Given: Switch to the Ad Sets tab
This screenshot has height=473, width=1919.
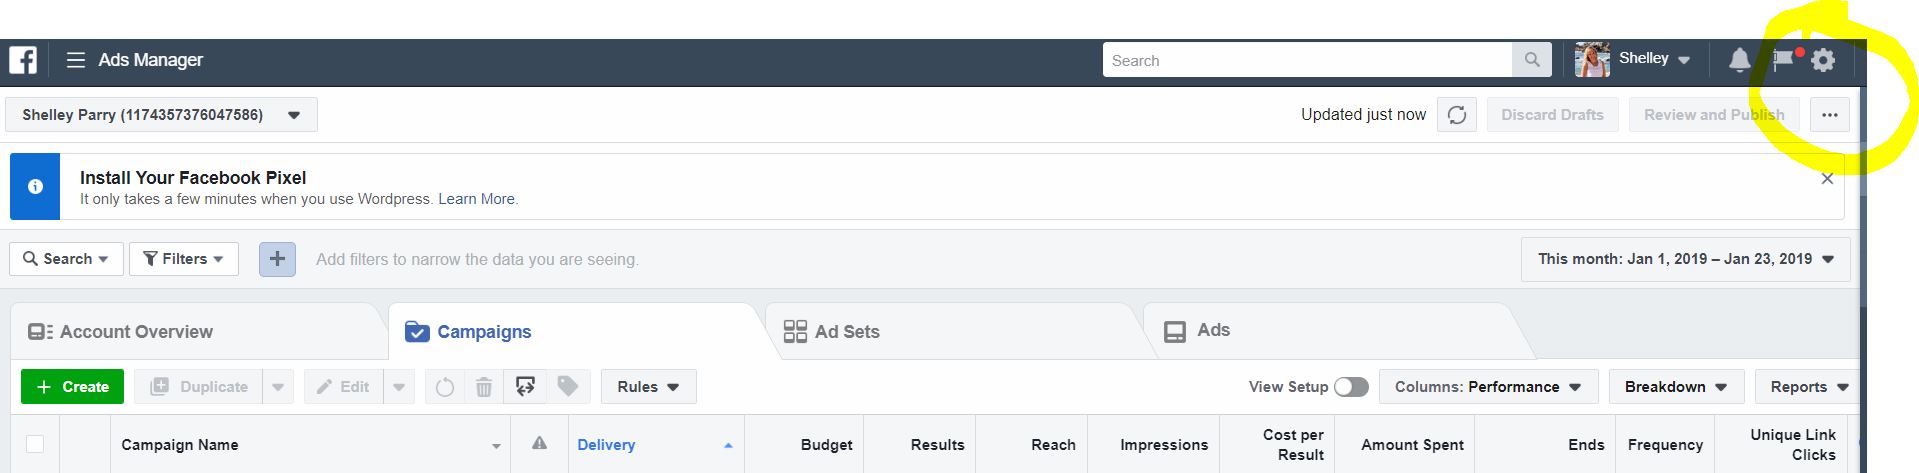Looking at the screenshot, I should tap(832, 332).
